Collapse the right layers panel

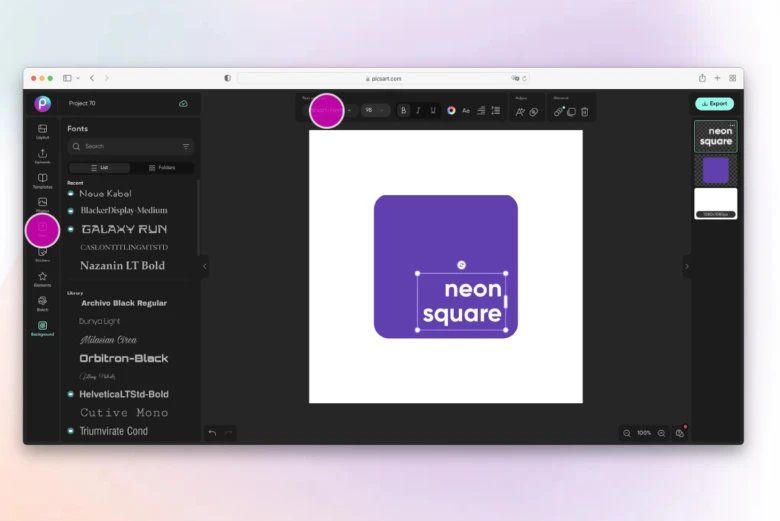686,266
